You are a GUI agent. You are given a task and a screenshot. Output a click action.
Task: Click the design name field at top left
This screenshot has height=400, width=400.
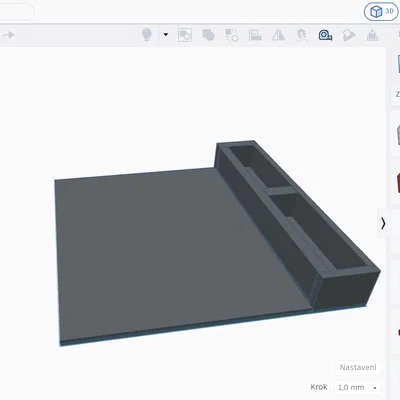click(x=16, y=12)
